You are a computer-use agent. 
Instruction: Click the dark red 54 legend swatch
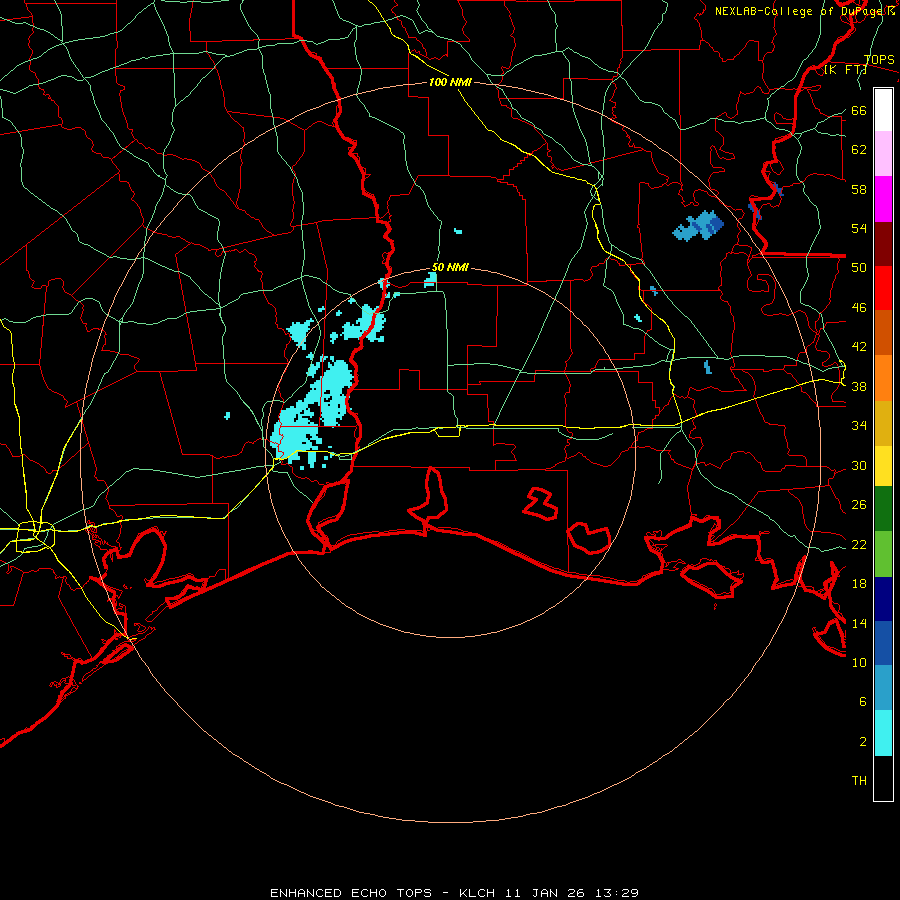883,243
